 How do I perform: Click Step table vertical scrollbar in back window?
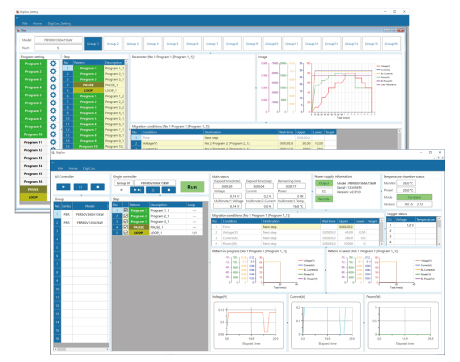coord(127,104)
